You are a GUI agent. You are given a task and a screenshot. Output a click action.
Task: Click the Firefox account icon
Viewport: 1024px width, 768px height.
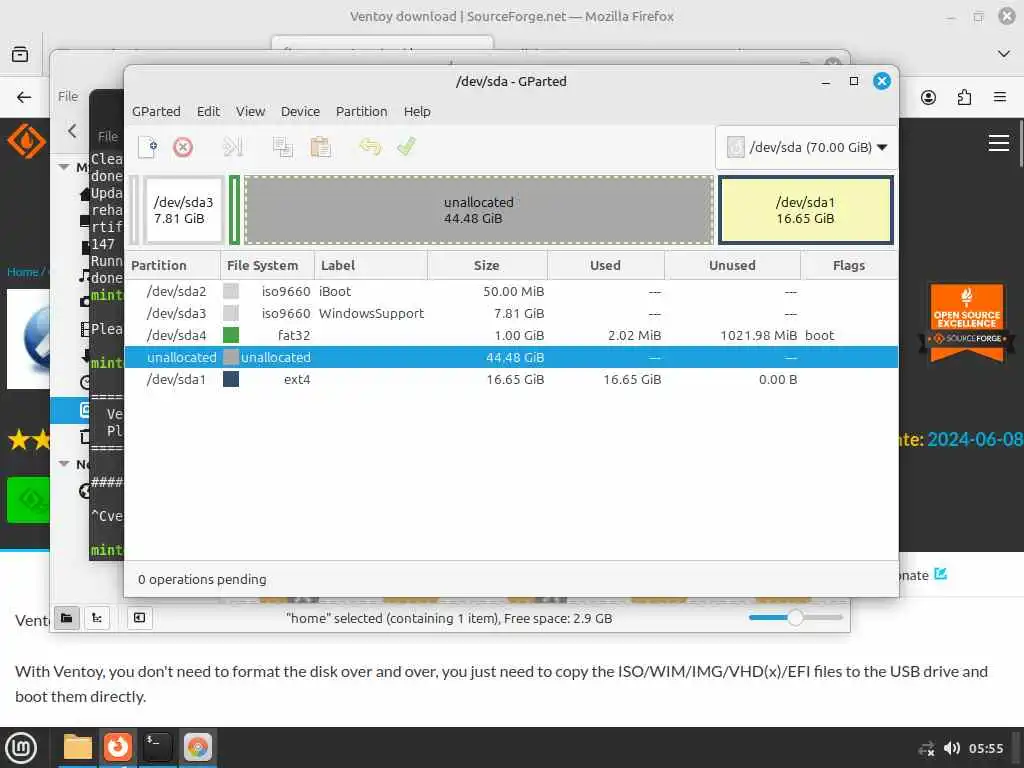(x=928, y=98)
